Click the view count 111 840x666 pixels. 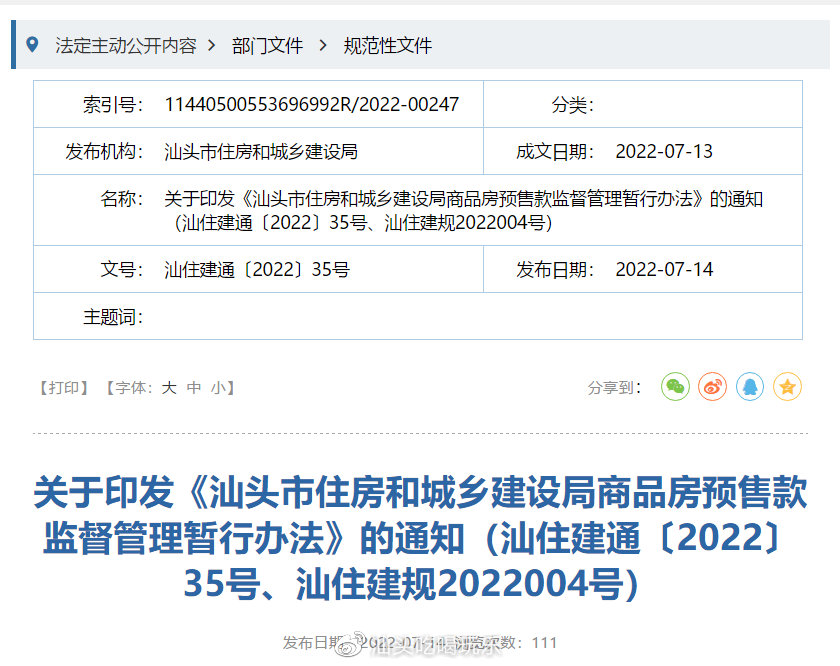pos(544,642)
